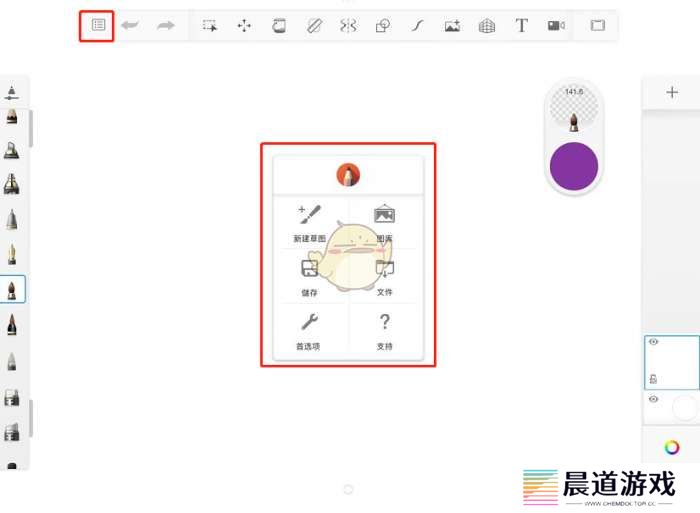Open the main menu list icon

coord(98,25)
